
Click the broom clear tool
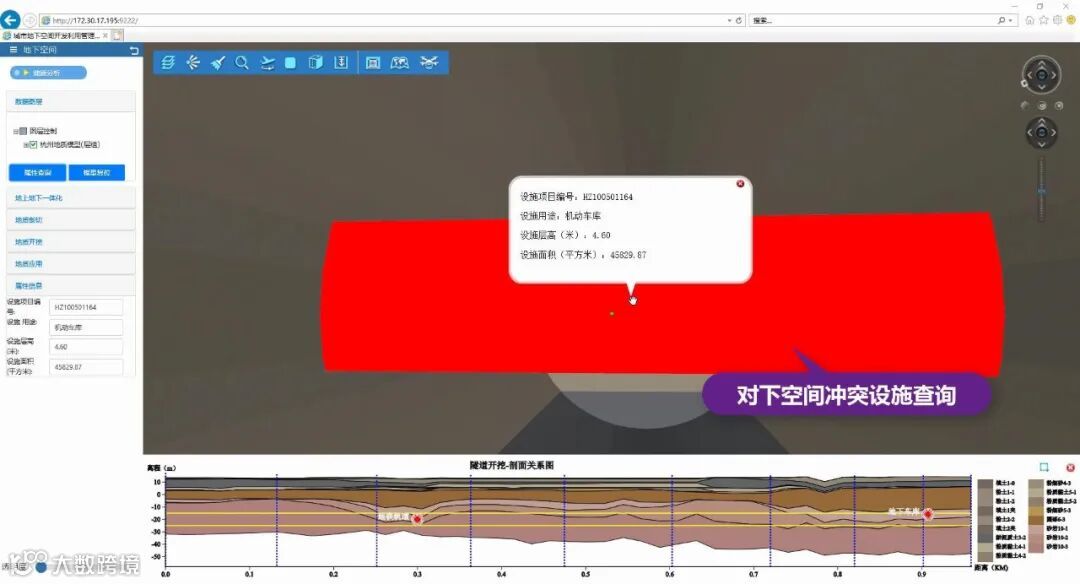(x=218, y=63)
